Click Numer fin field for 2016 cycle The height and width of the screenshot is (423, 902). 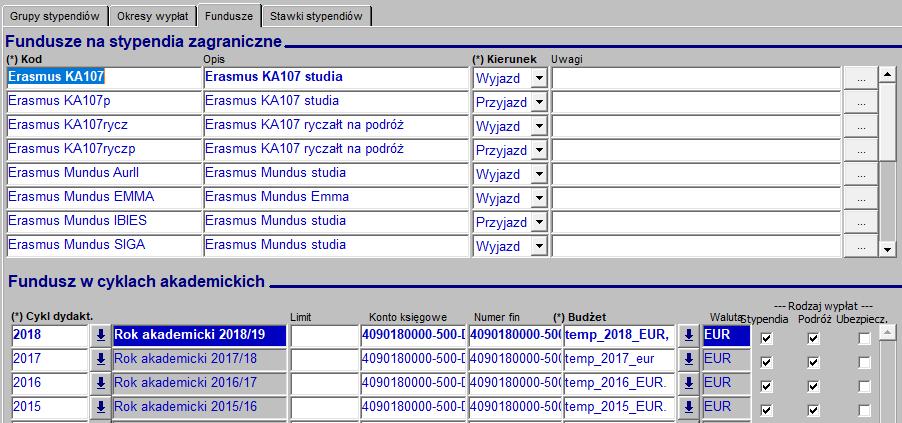coord(515,384)
